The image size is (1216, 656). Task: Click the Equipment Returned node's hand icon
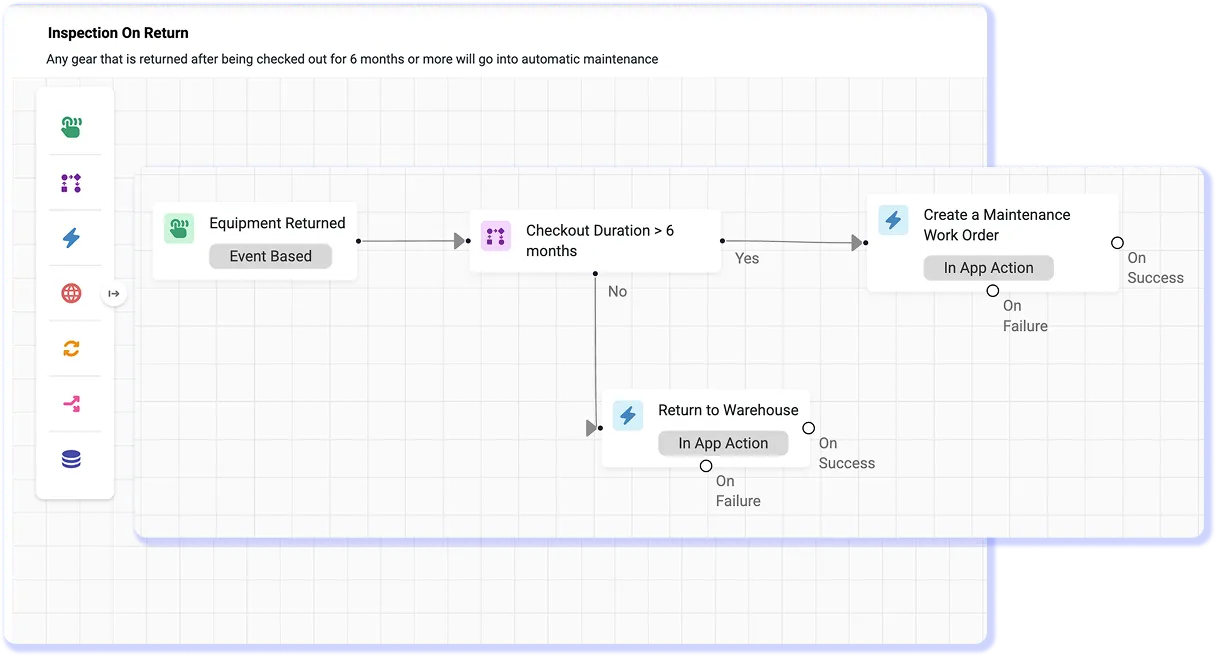(x=180, y=228)
